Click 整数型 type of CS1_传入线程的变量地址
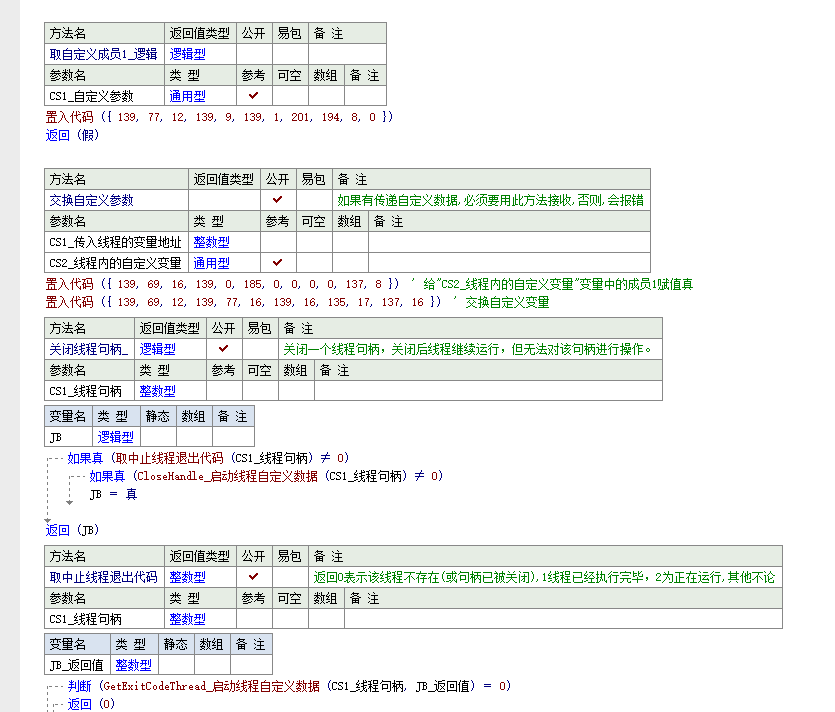The height and width of the screenshot is (712, 835). 211,242
